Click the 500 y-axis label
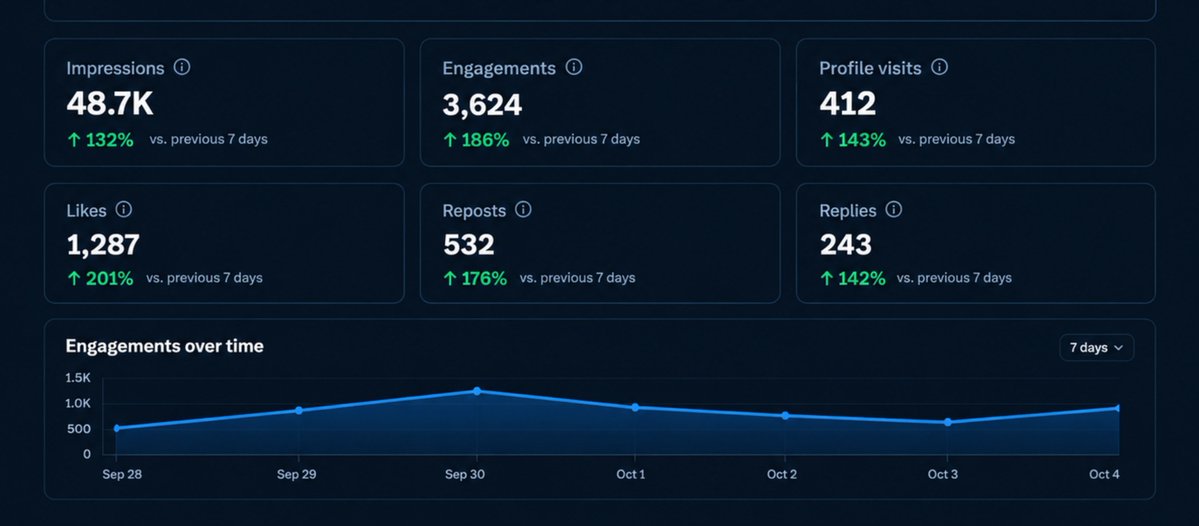 coord(80,429)
